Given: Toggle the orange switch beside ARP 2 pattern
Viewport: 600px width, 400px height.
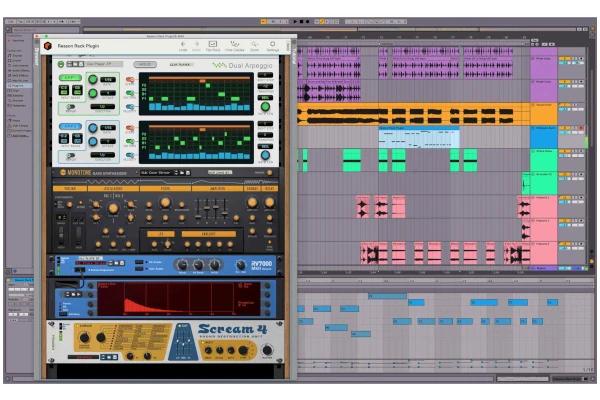Looking at the screenshot, I should click(130, 128).
